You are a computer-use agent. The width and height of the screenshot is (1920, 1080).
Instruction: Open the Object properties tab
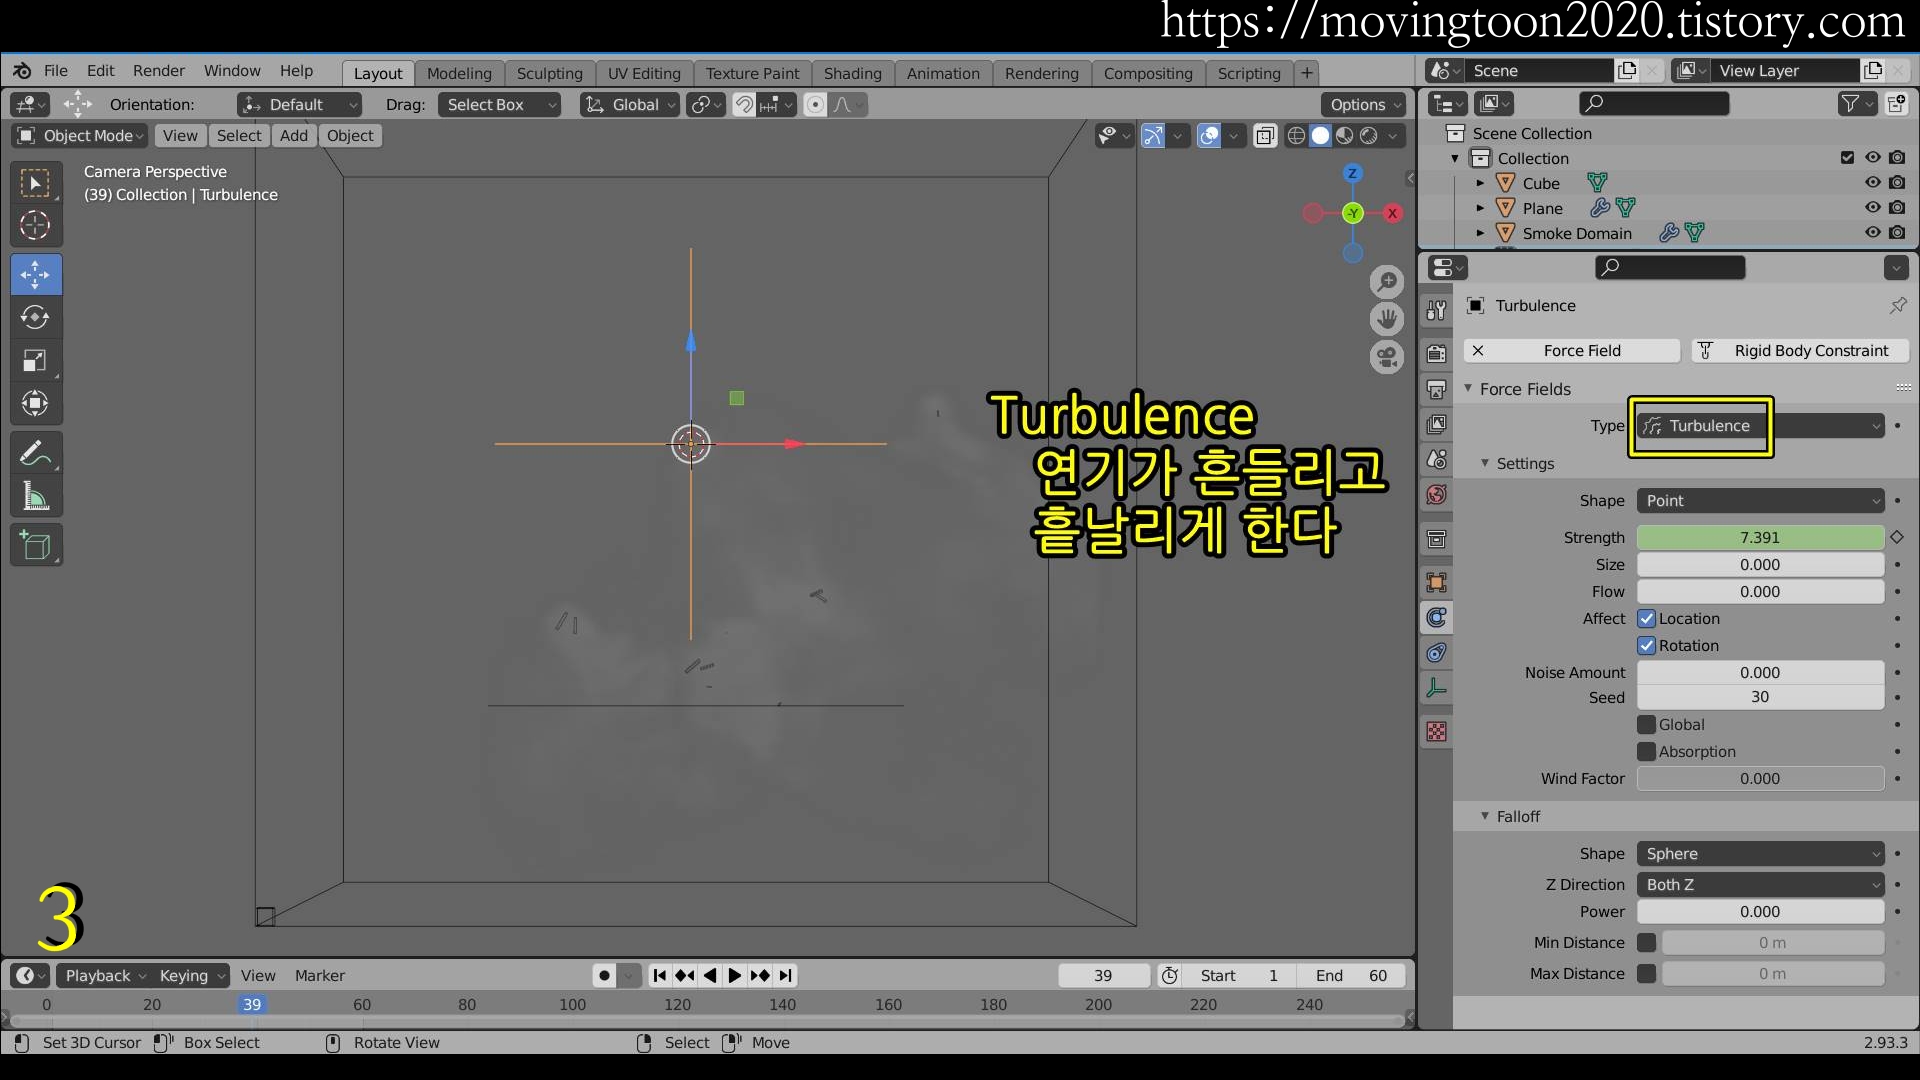(1437, 582)
